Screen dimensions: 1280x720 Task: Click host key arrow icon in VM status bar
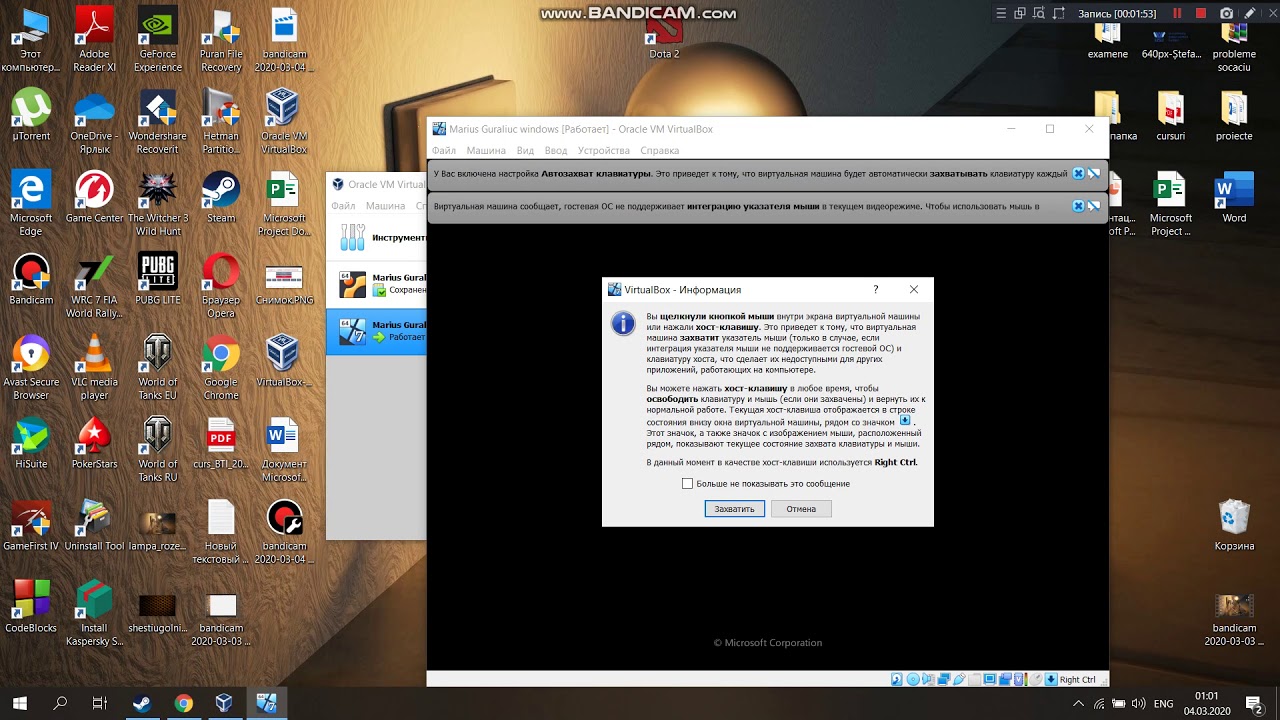click(1051, 679)
